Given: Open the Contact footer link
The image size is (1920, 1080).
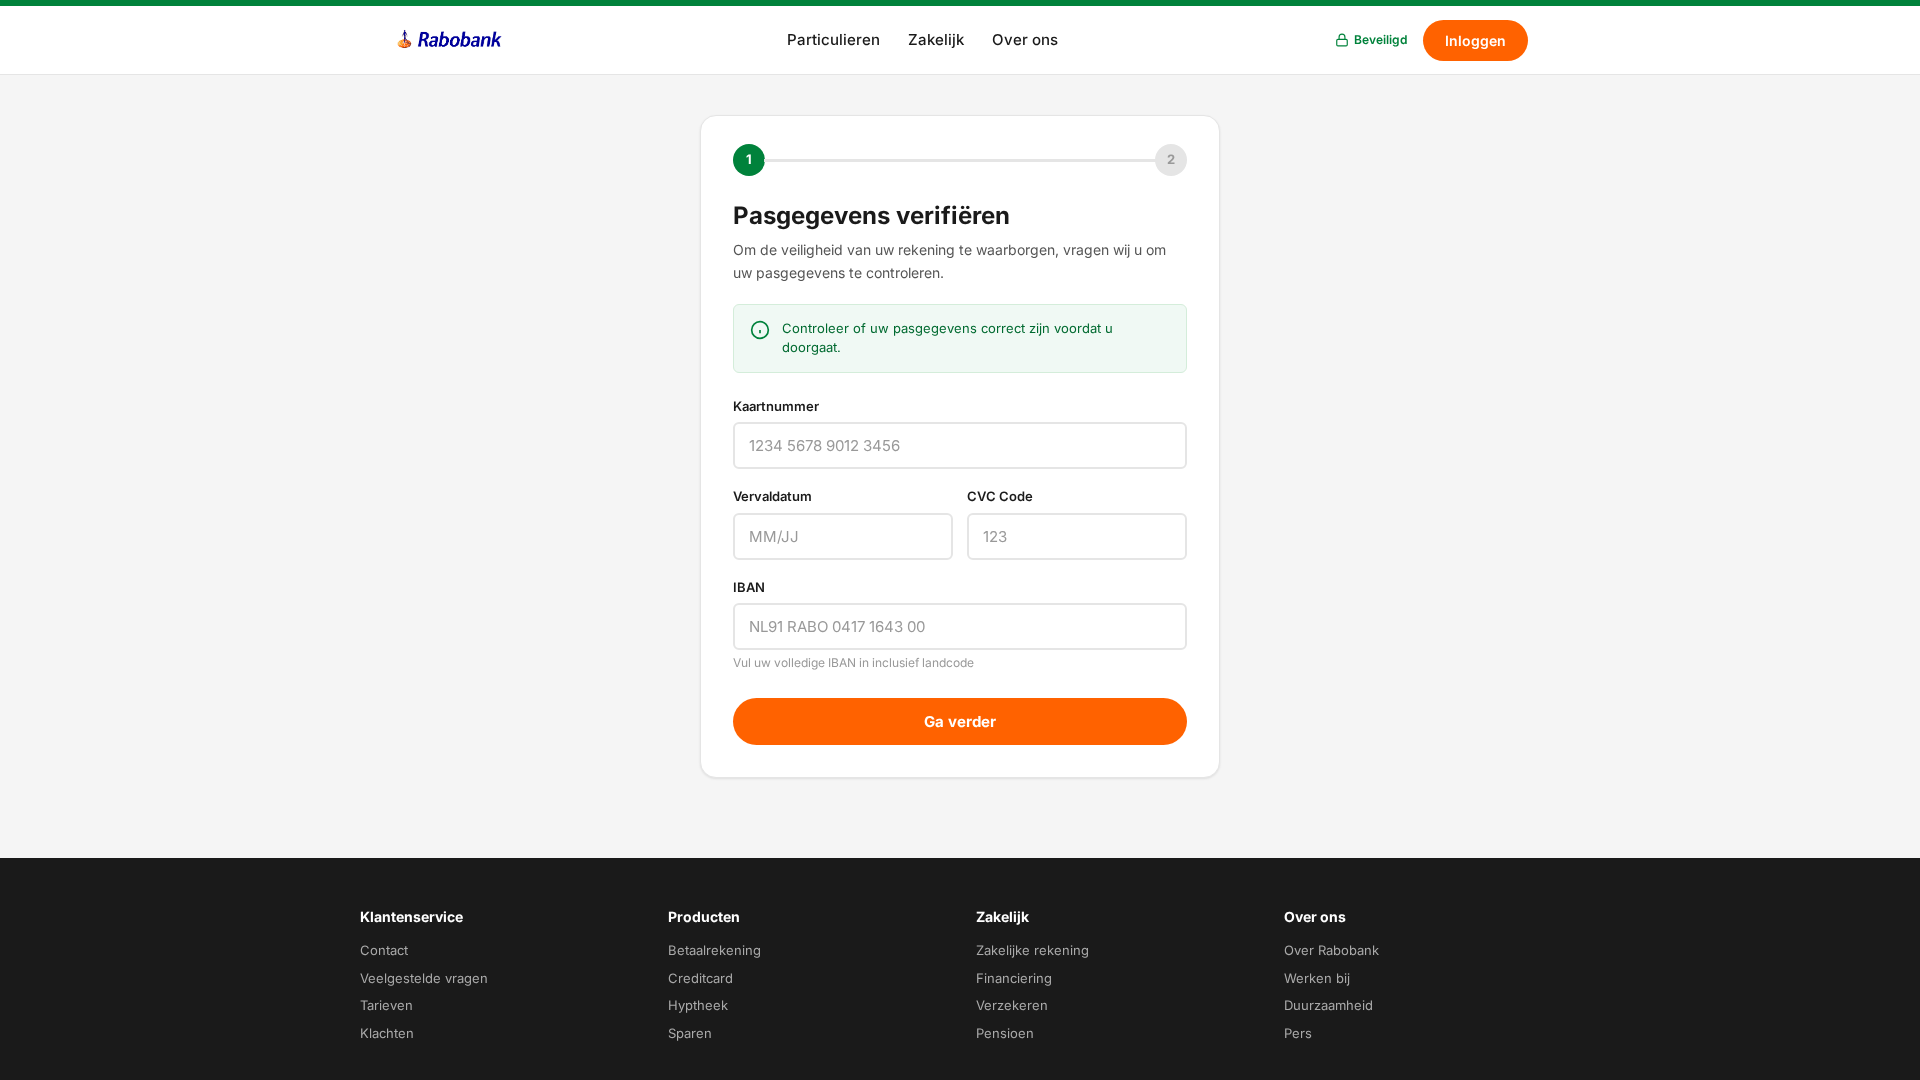Looking at the screenshot, I should click(x=384, y=950).
